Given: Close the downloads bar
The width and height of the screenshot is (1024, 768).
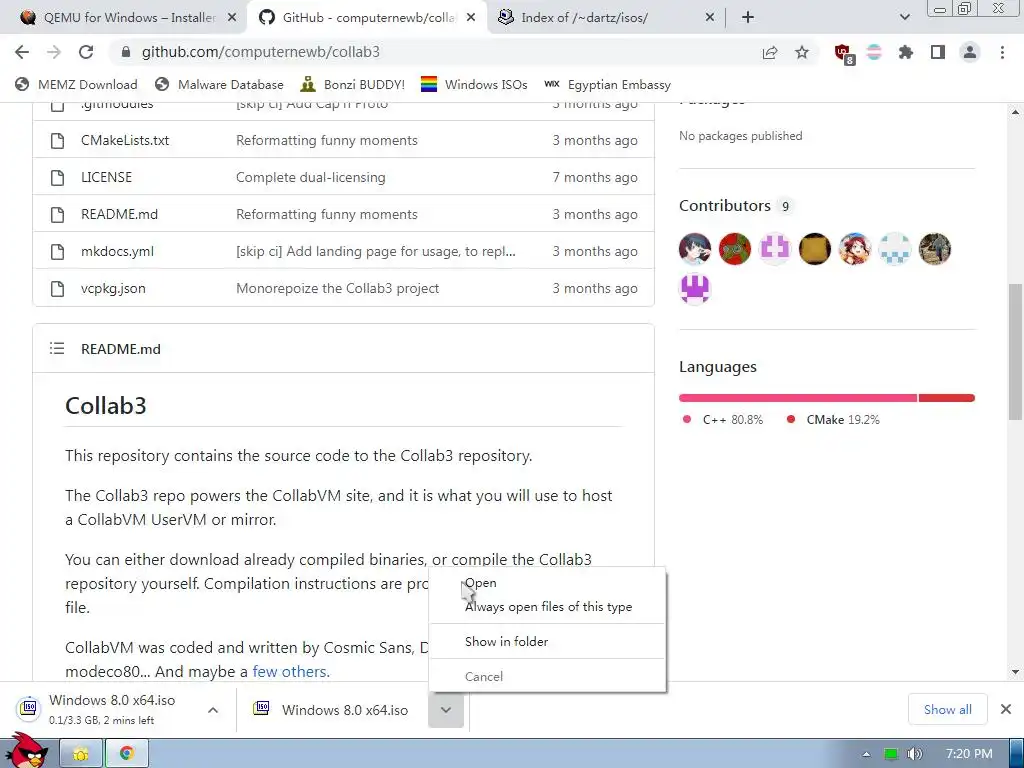Looking at the screenshot, I should [1006, 709].
